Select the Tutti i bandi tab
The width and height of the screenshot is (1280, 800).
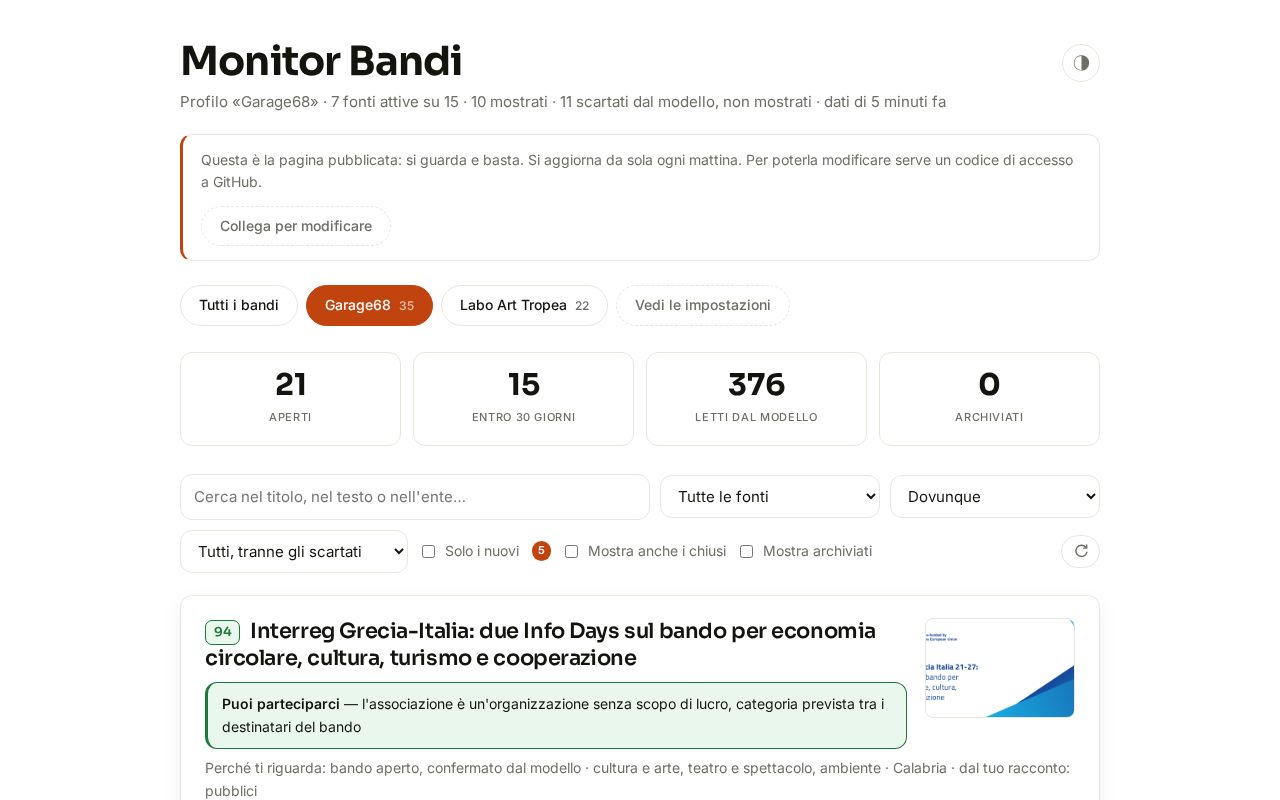point(239,305)
